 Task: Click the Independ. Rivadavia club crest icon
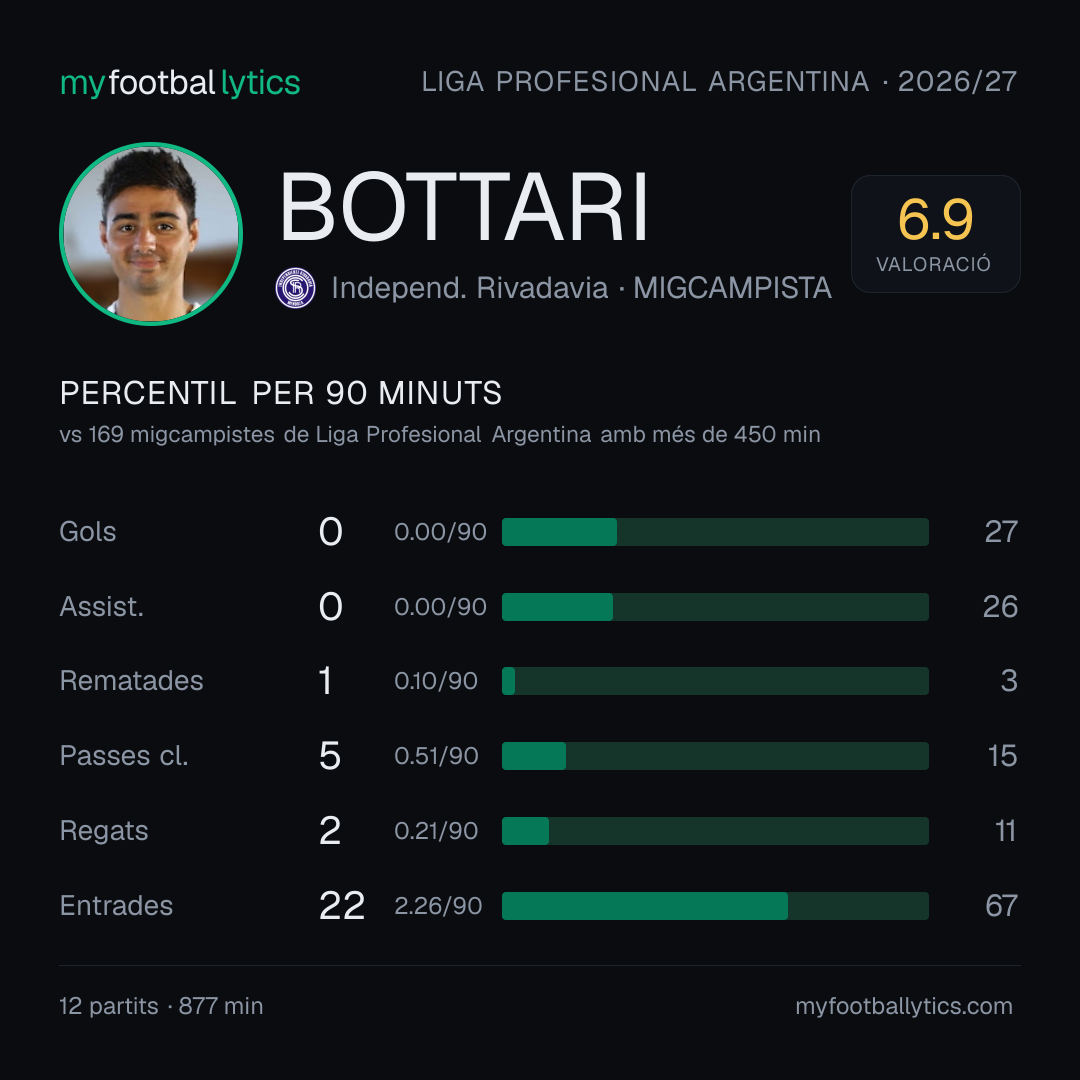295,288
